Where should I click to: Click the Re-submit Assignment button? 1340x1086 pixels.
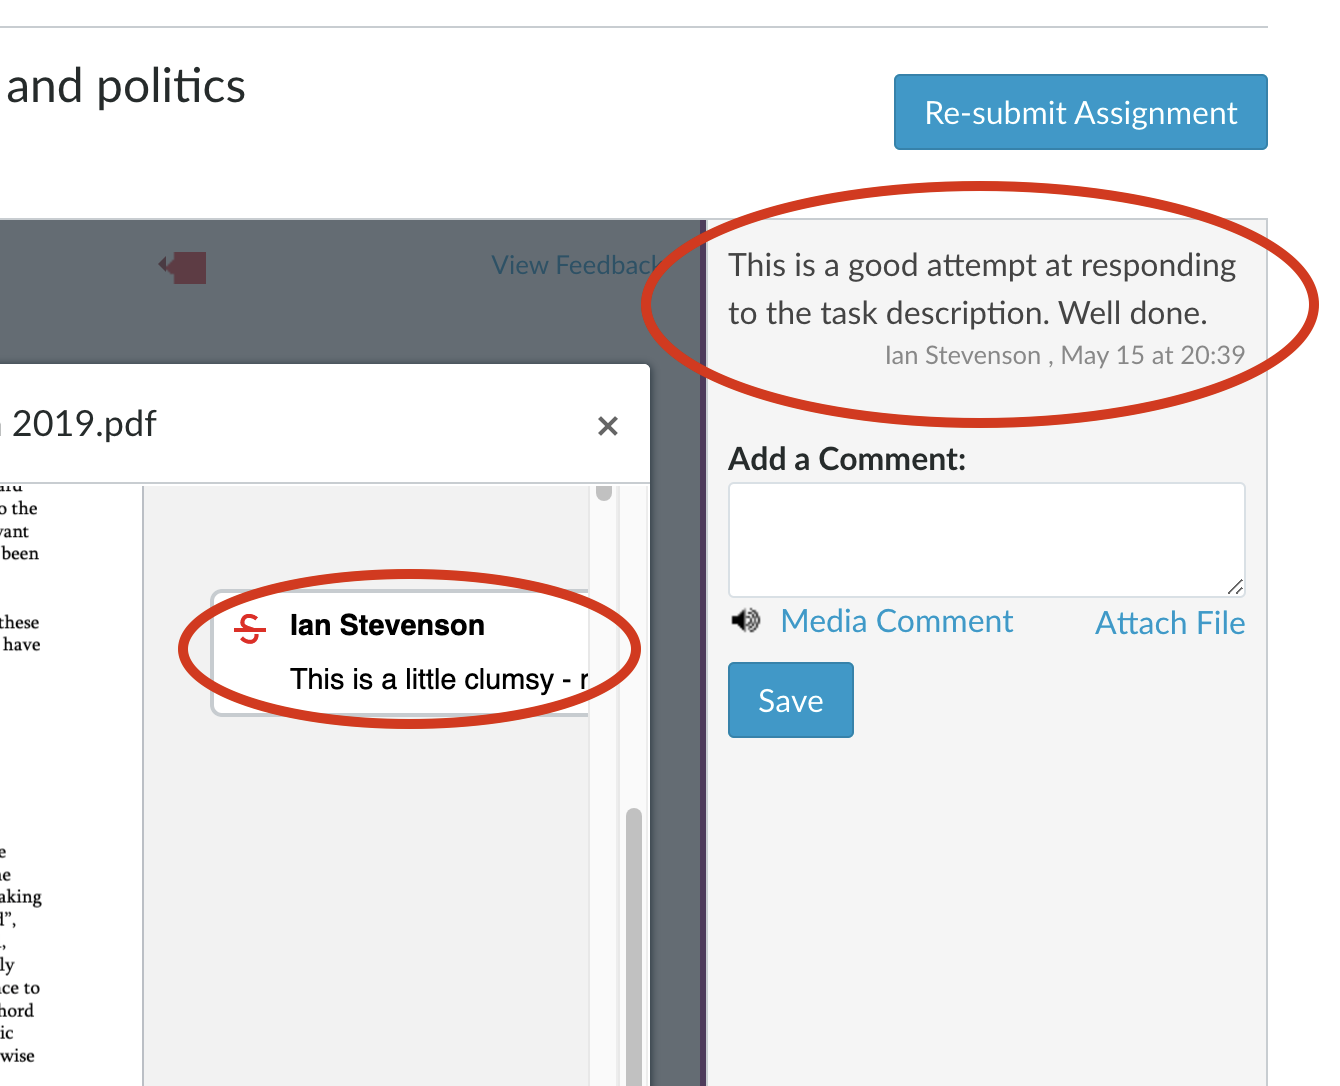1080,112
